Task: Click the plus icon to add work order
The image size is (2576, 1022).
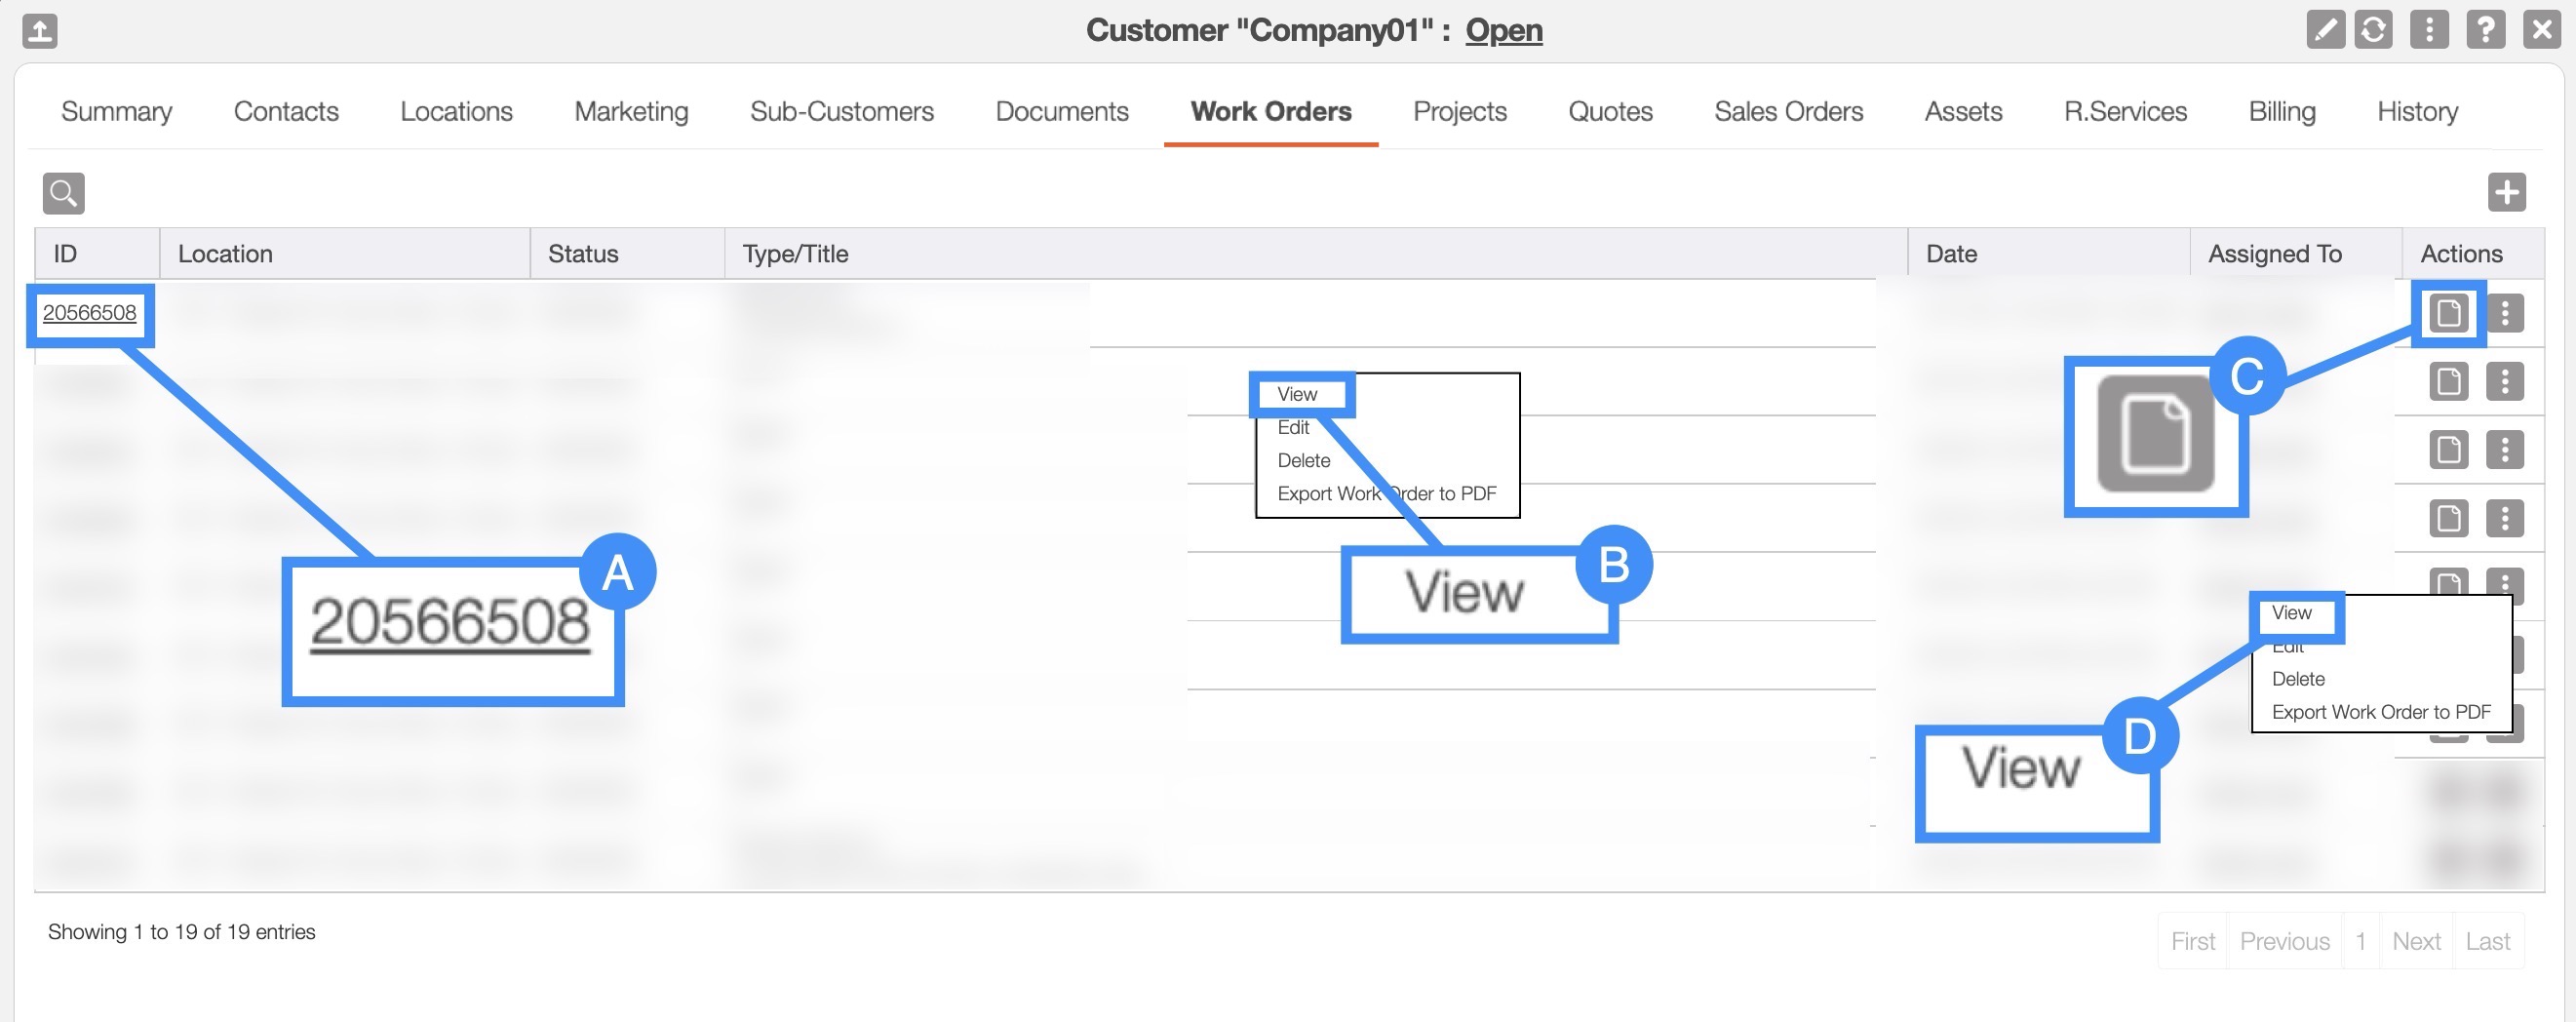Action: point(2506,192)
